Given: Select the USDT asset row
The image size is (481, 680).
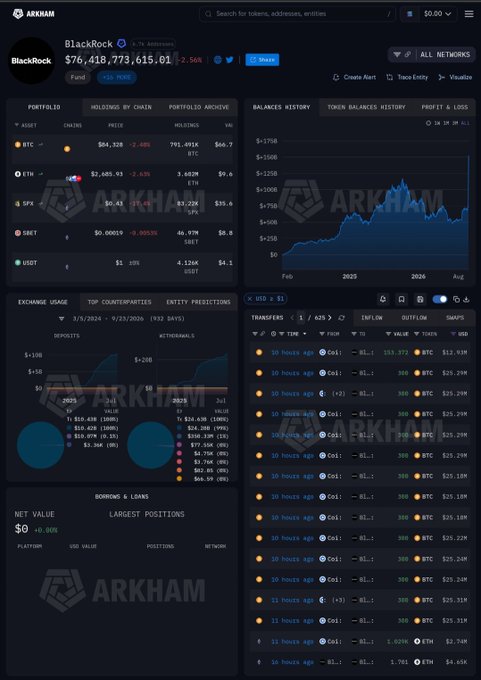Looking at the screenshot, I should pyautogui.click(x=122, y=266).
